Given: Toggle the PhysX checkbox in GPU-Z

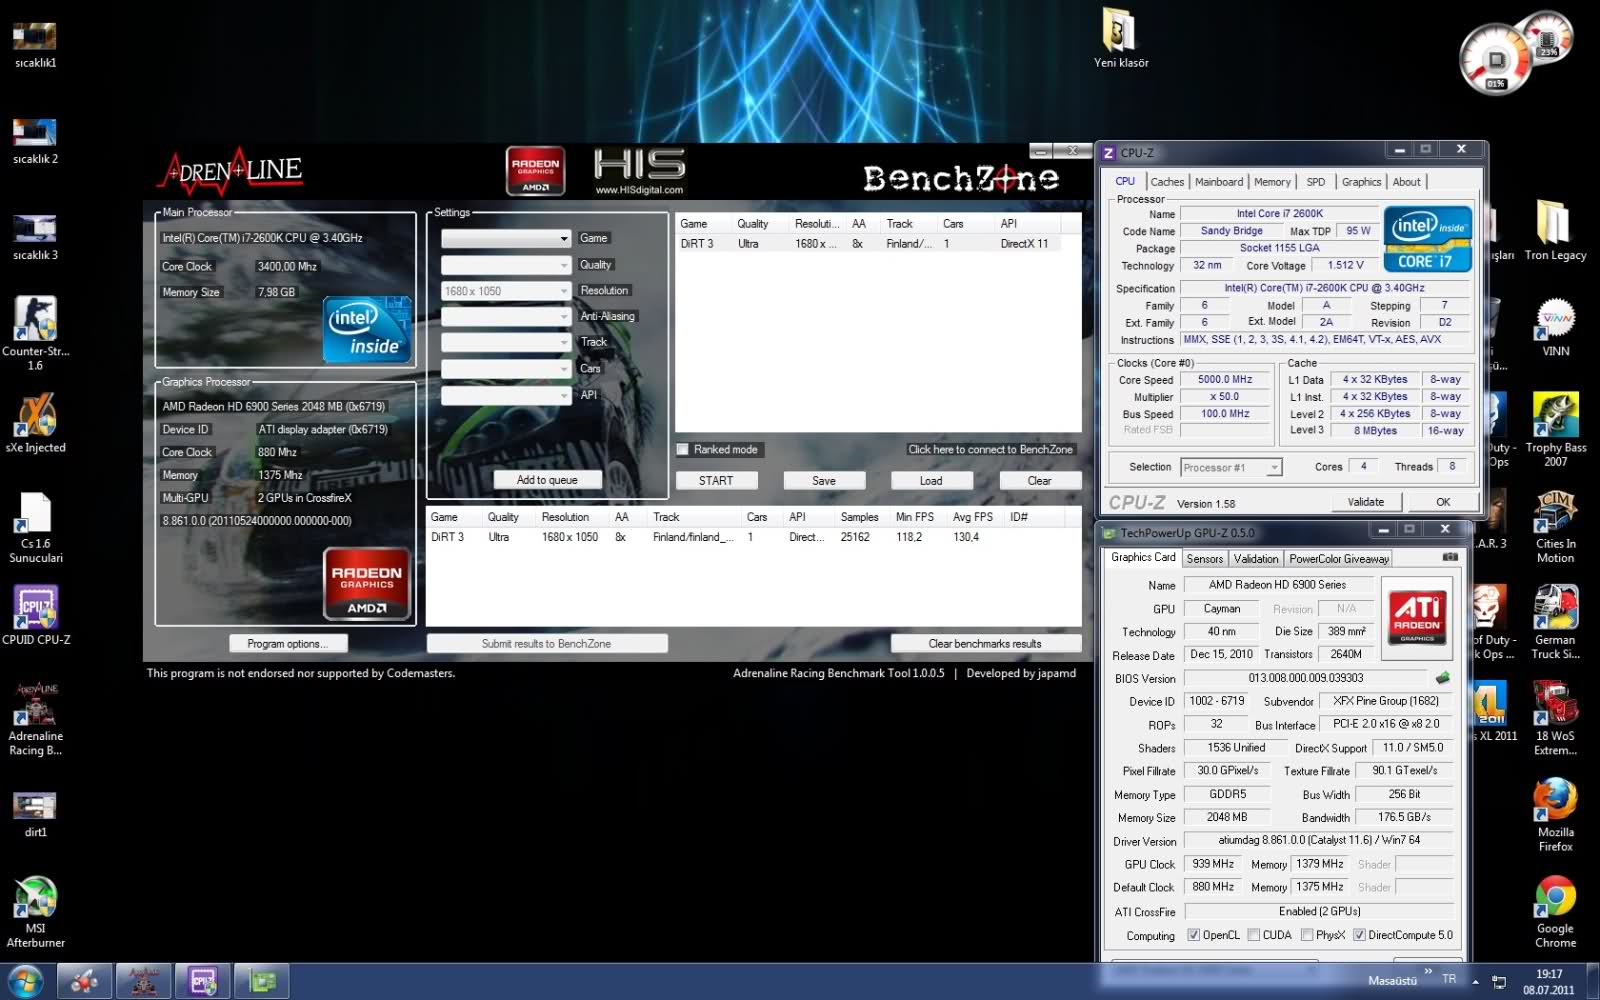Looking at the screenshot, I should (1307, 935).
